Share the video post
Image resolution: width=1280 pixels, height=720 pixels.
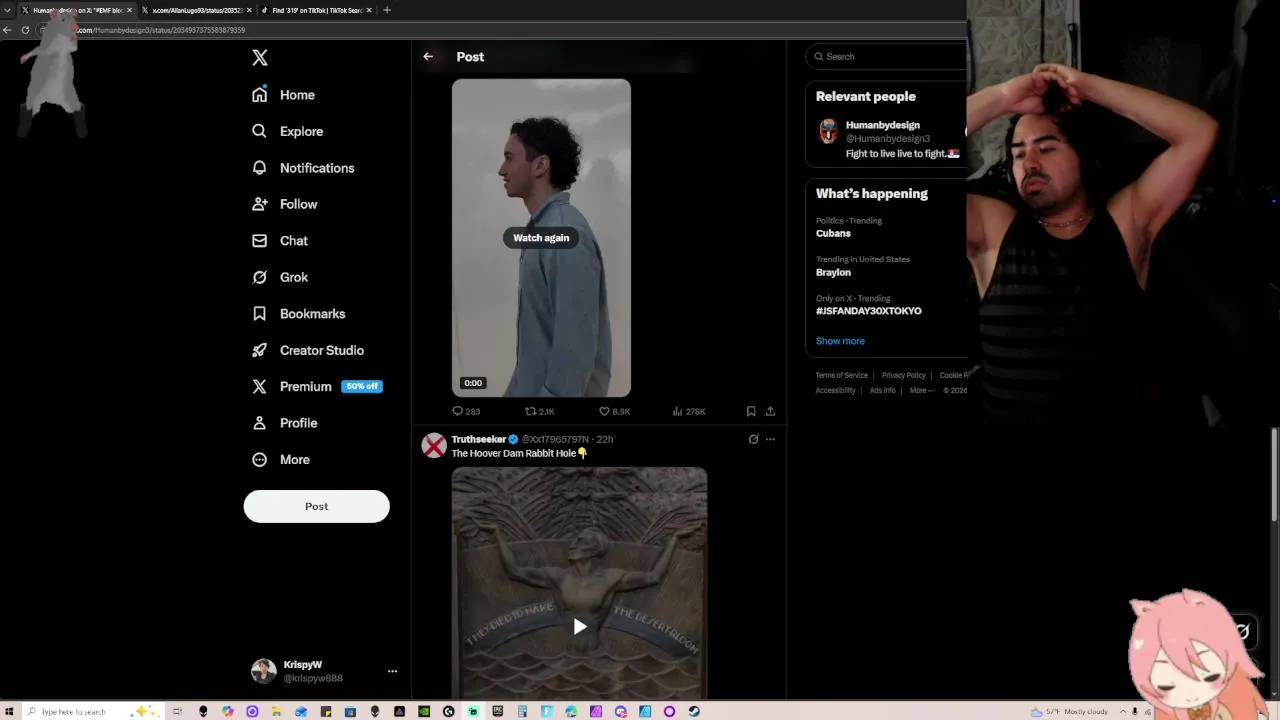(x=770, y=411)
